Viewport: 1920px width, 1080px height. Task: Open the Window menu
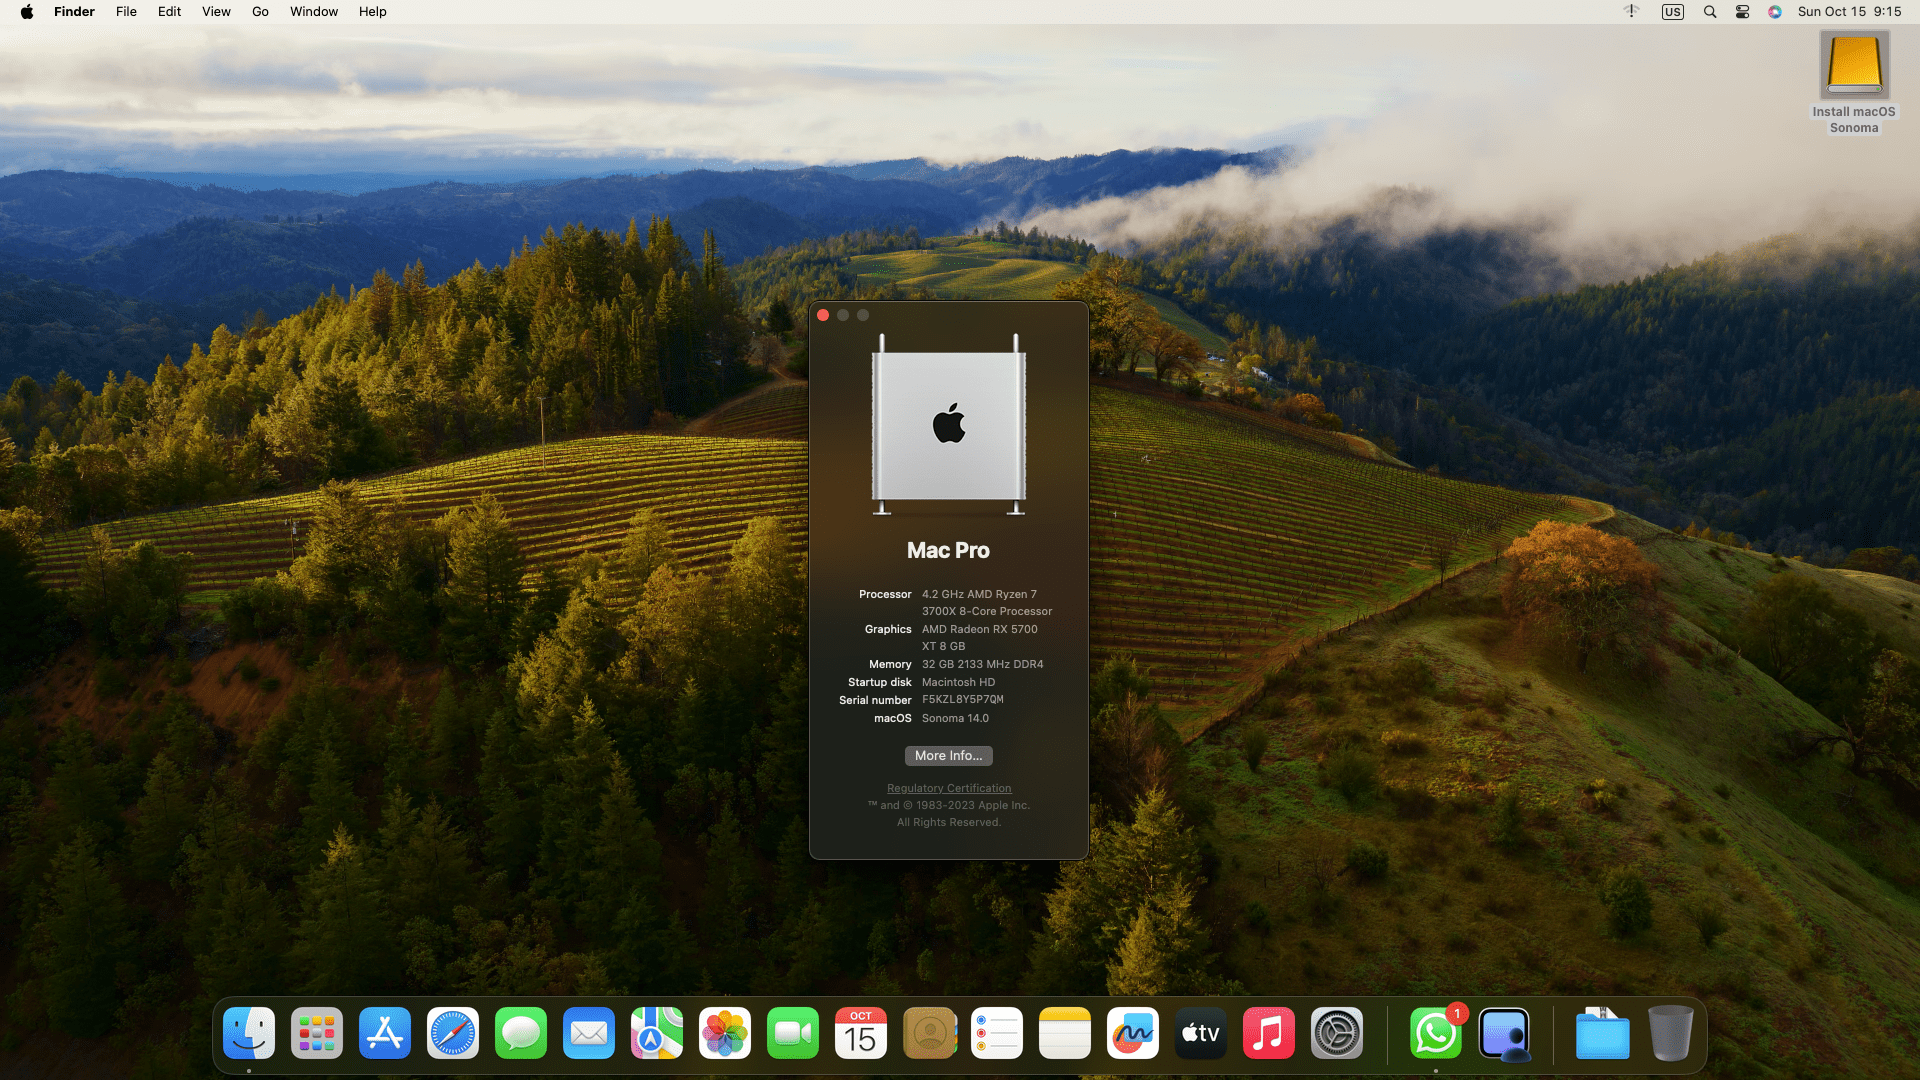pos(314,12)
